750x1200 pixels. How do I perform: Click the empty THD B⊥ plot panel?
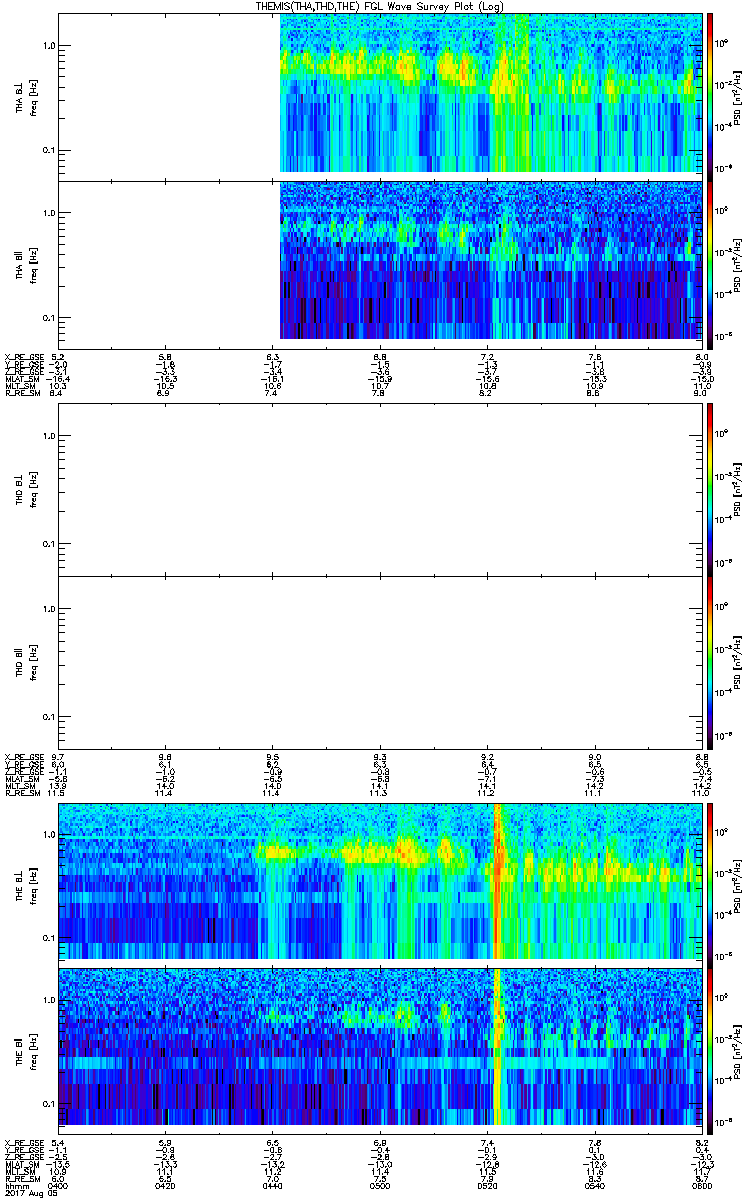tap(381, 488)
